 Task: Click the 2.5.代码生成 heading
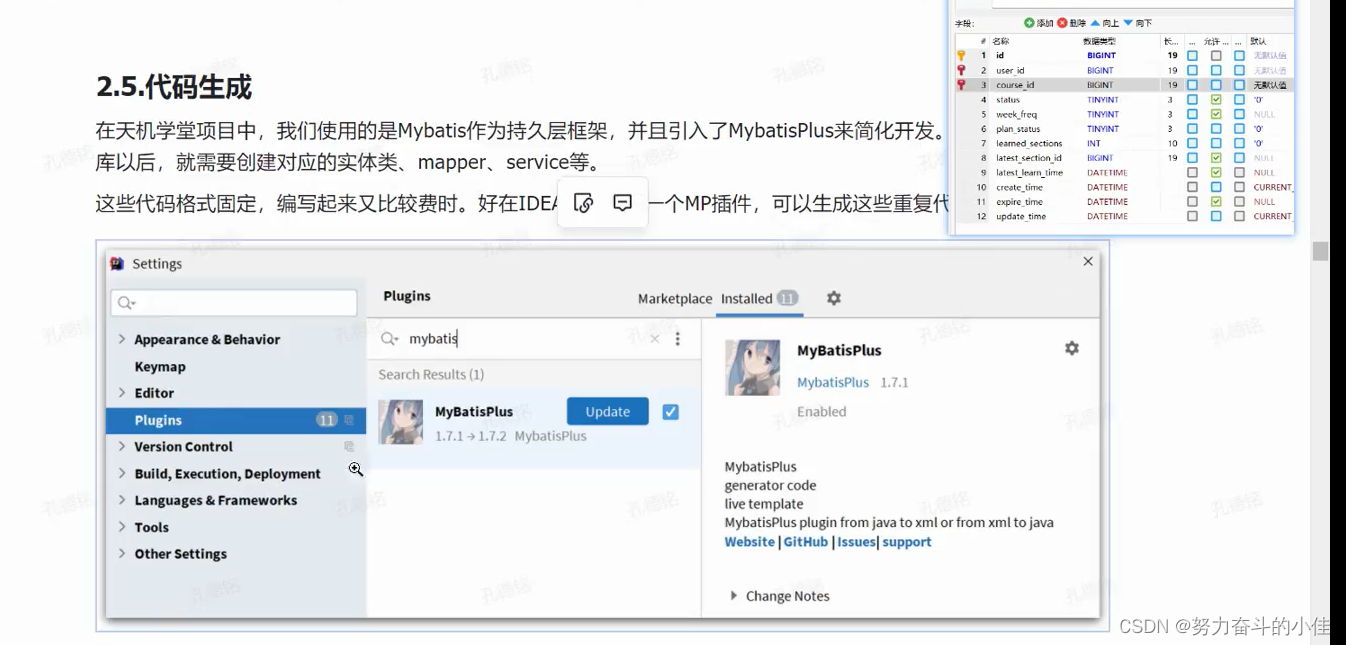(x=174, y=87)
